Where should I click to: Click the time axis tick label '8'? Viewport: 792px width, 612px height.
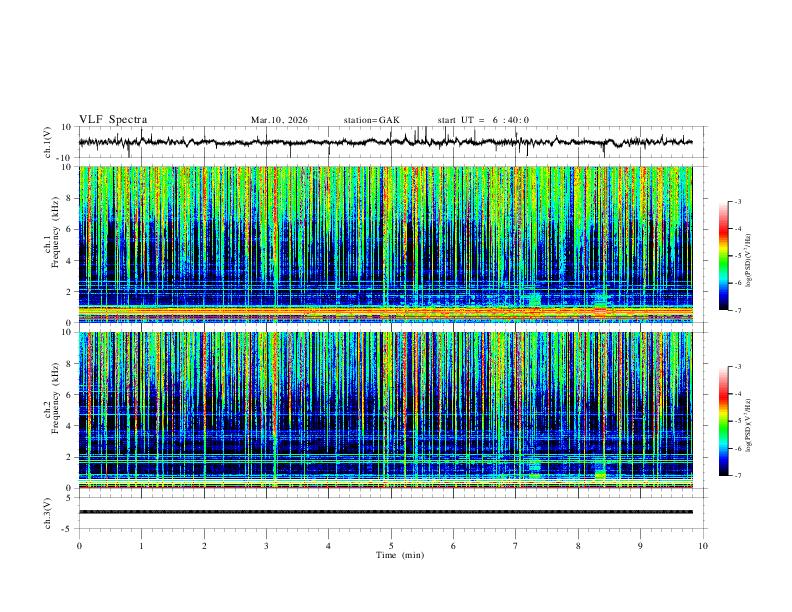(x=578, y=546)
